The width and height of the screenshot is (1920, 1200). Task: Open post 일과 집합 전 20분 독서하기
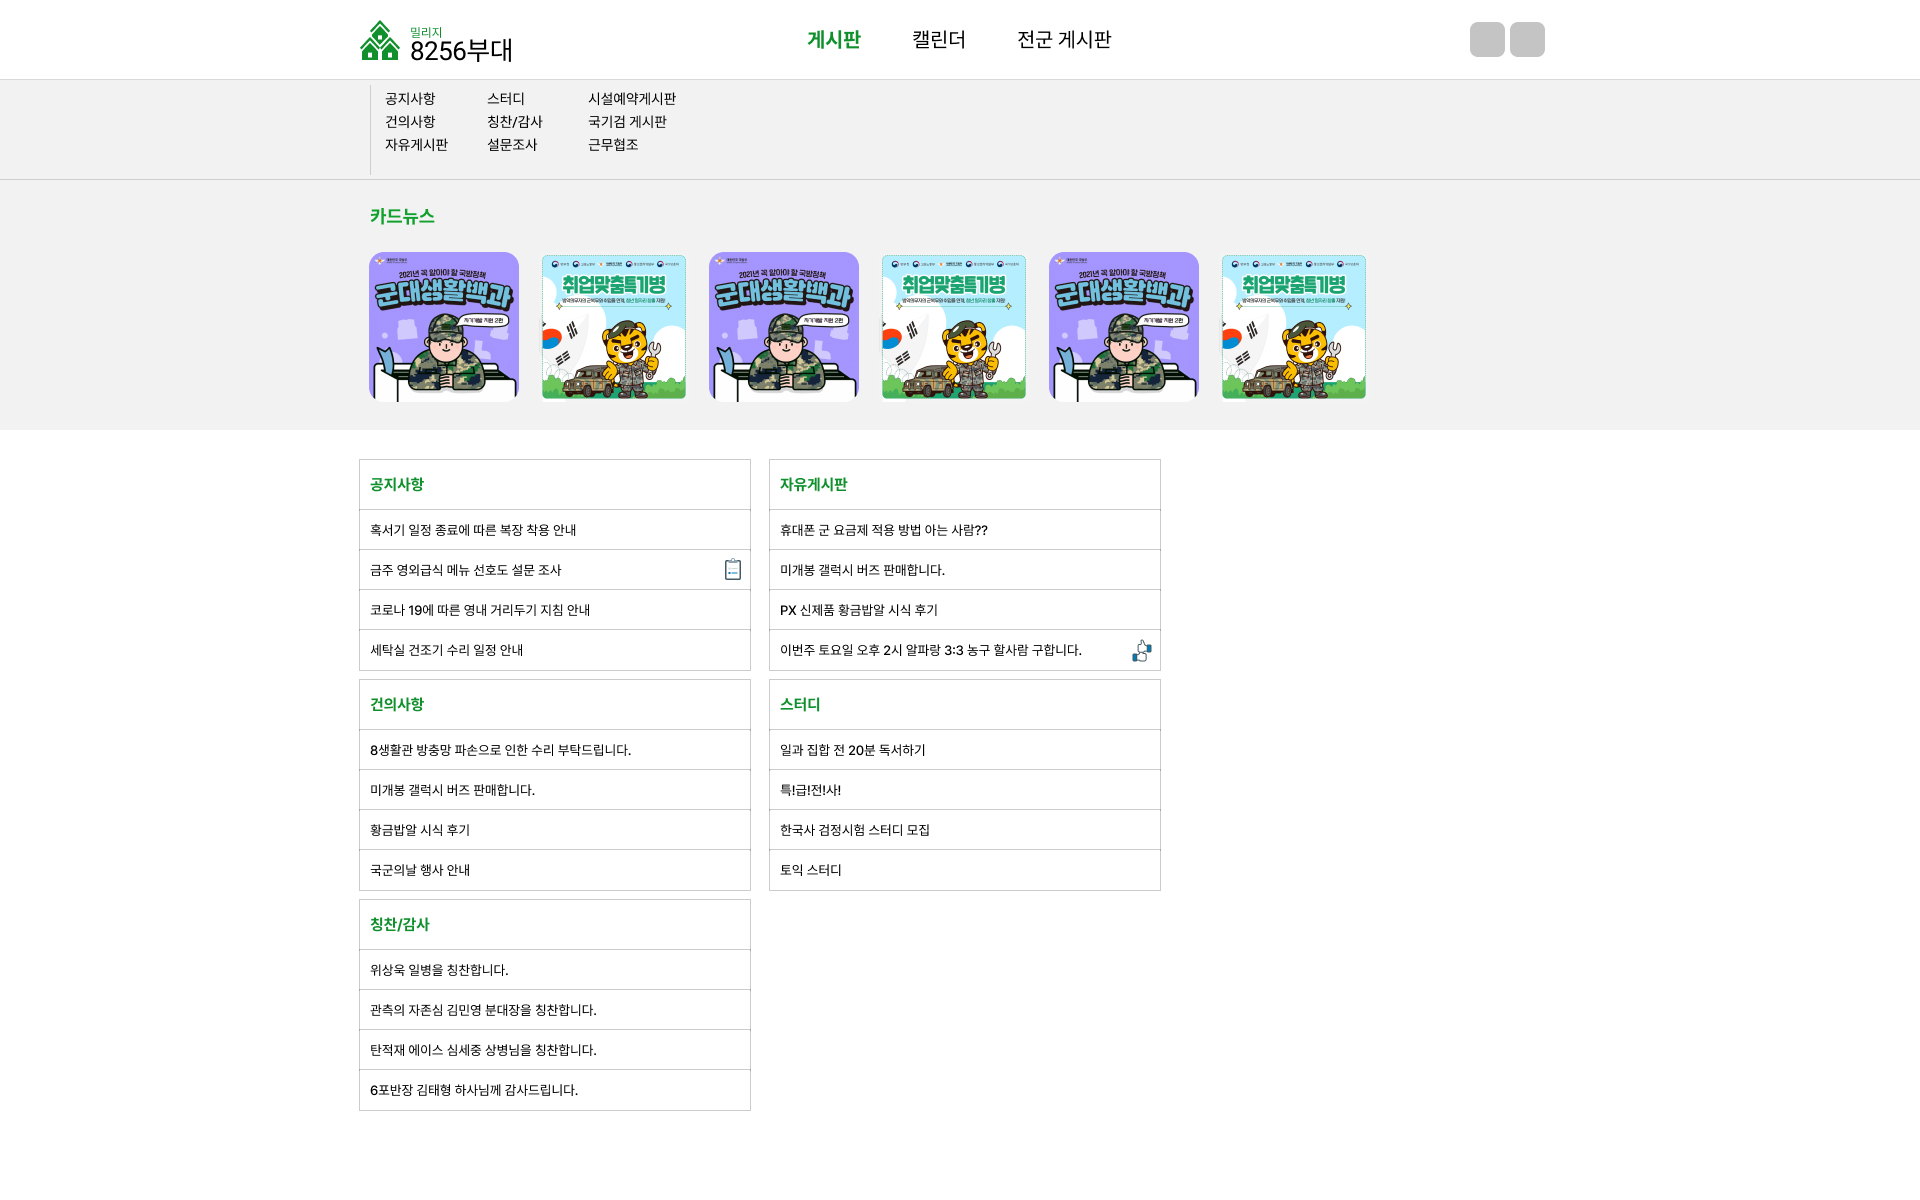965,750
